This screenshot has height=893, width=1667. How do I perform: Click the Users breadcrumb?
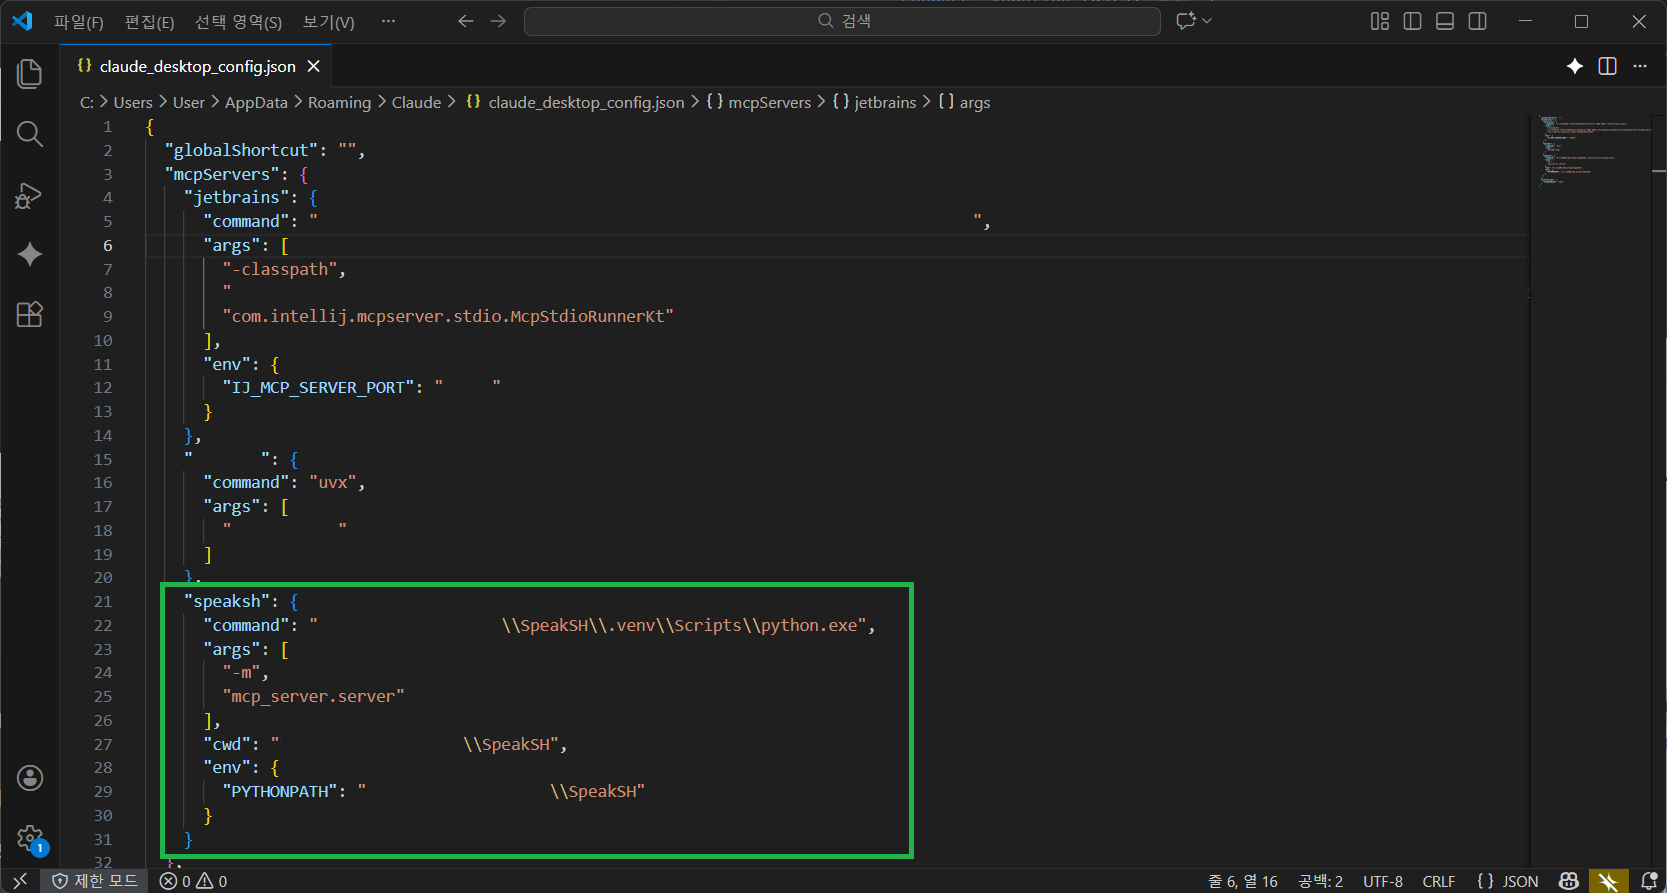coord(133,102)
